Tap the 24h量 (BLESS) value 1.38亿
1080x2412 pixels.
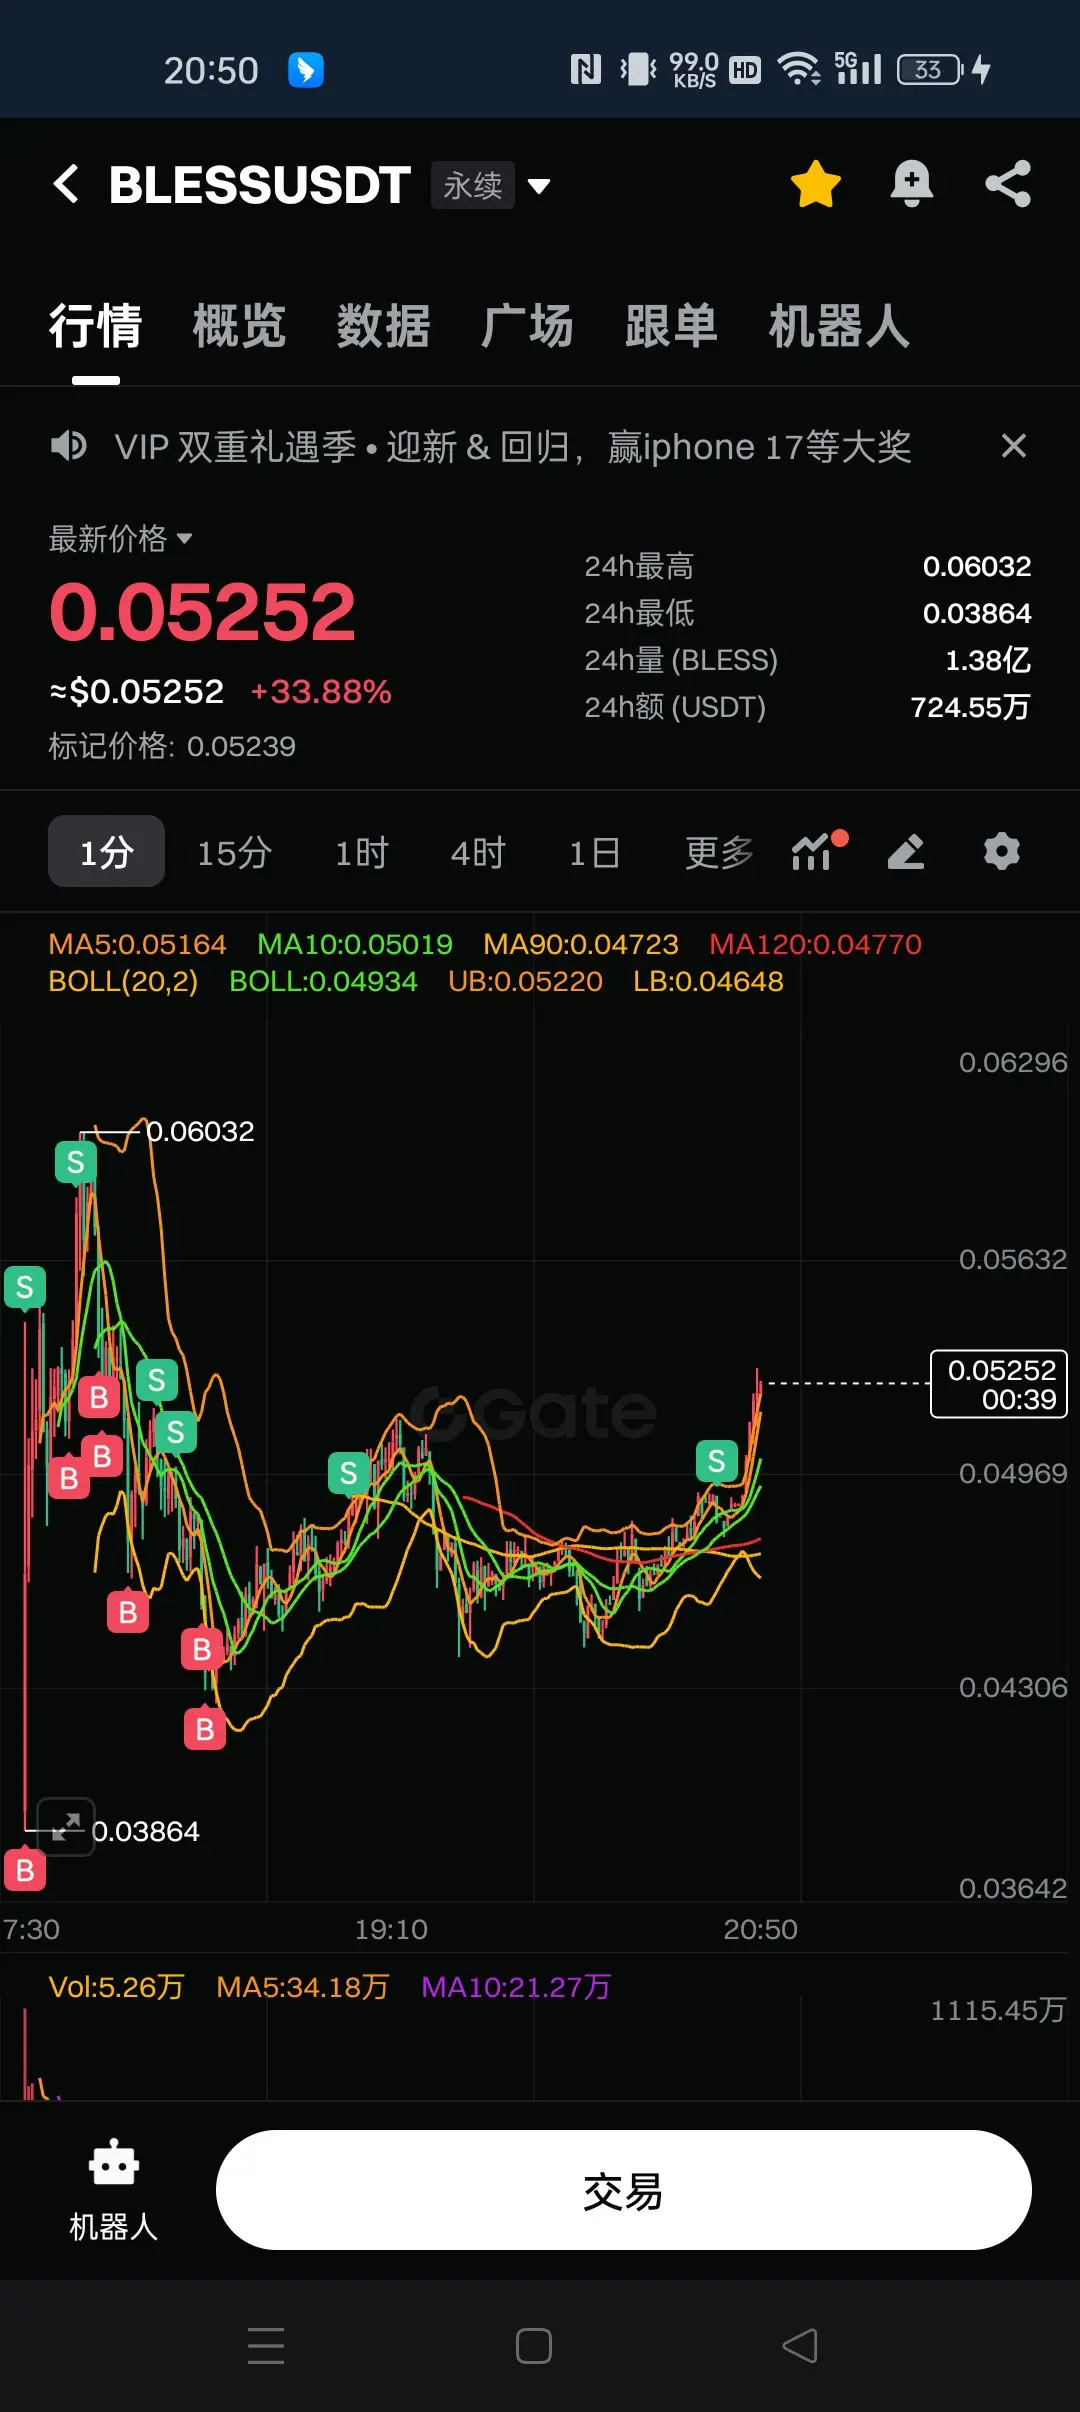(988, 660)
